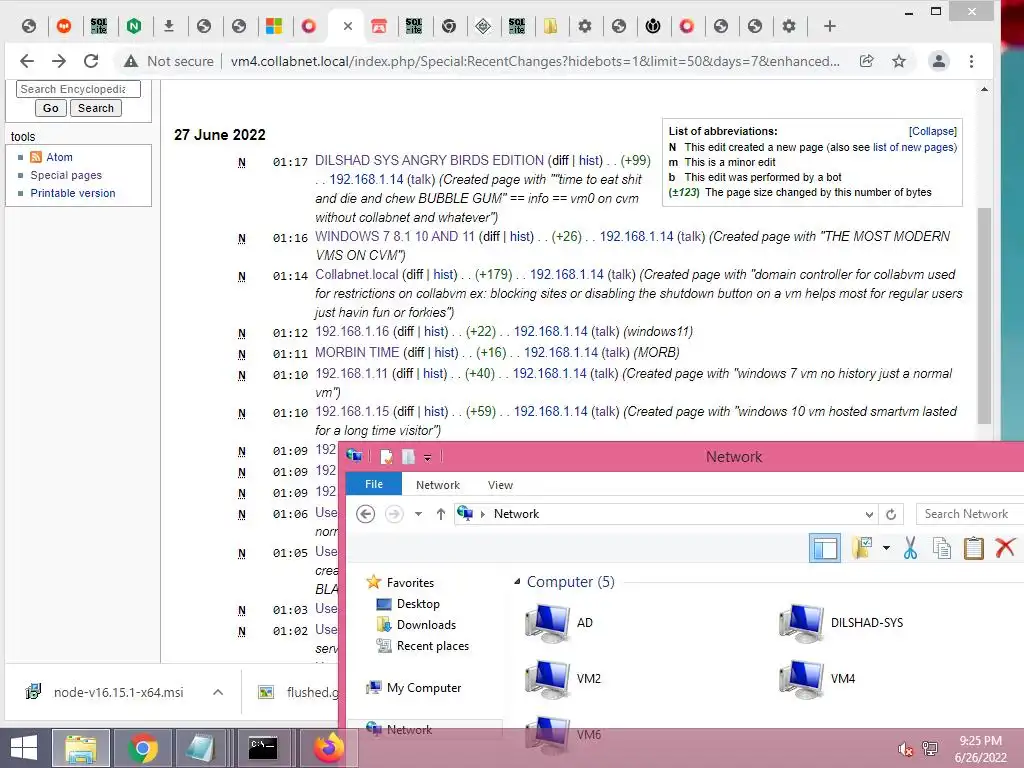This screenshot has height=768, width=1024.
Task: Open File Explorer from the taskbar
Action: pos(80,748)
